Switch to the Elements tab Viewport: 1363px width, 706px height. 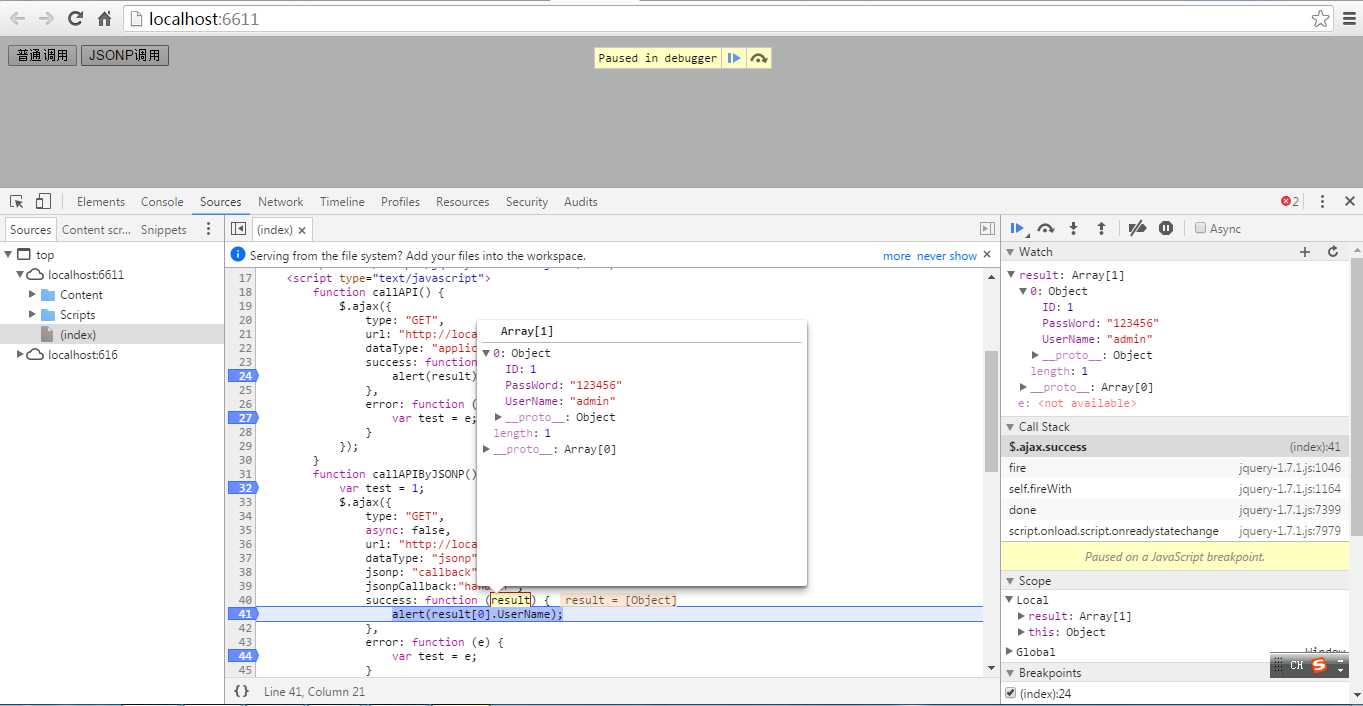point(101,201)
